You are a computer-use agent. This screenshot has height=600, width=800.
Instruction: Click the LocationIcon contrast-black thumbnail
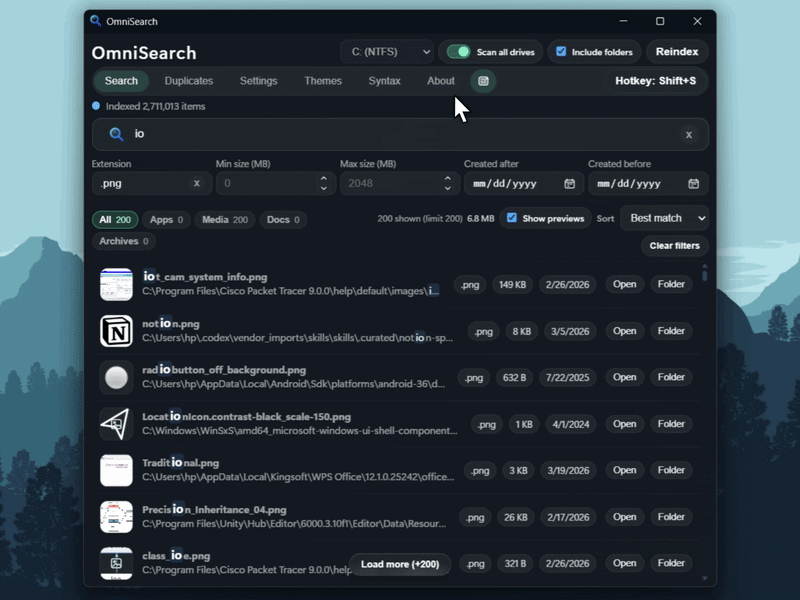tap(116, 424)
